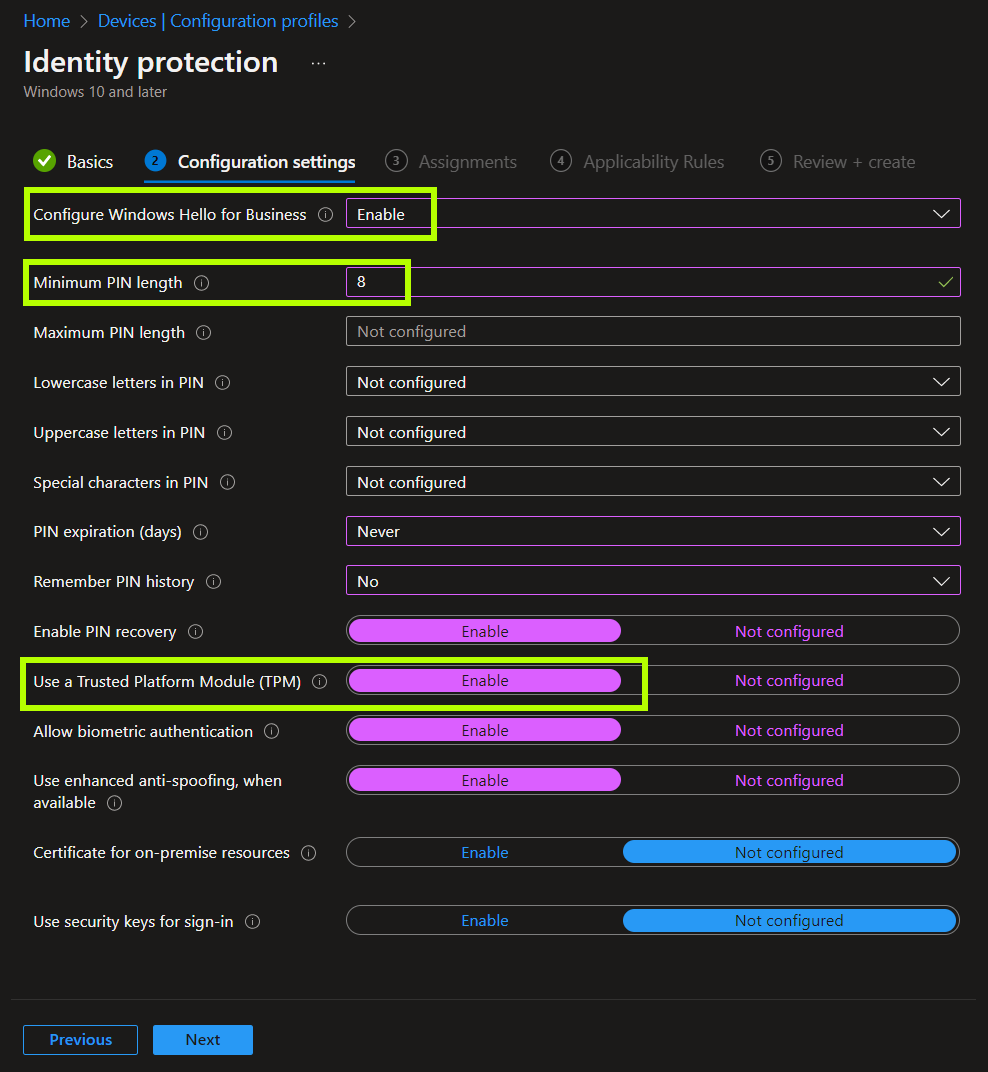Click the Next button
This screenshot has height=1072, width=988.
tap(202, 1040)
